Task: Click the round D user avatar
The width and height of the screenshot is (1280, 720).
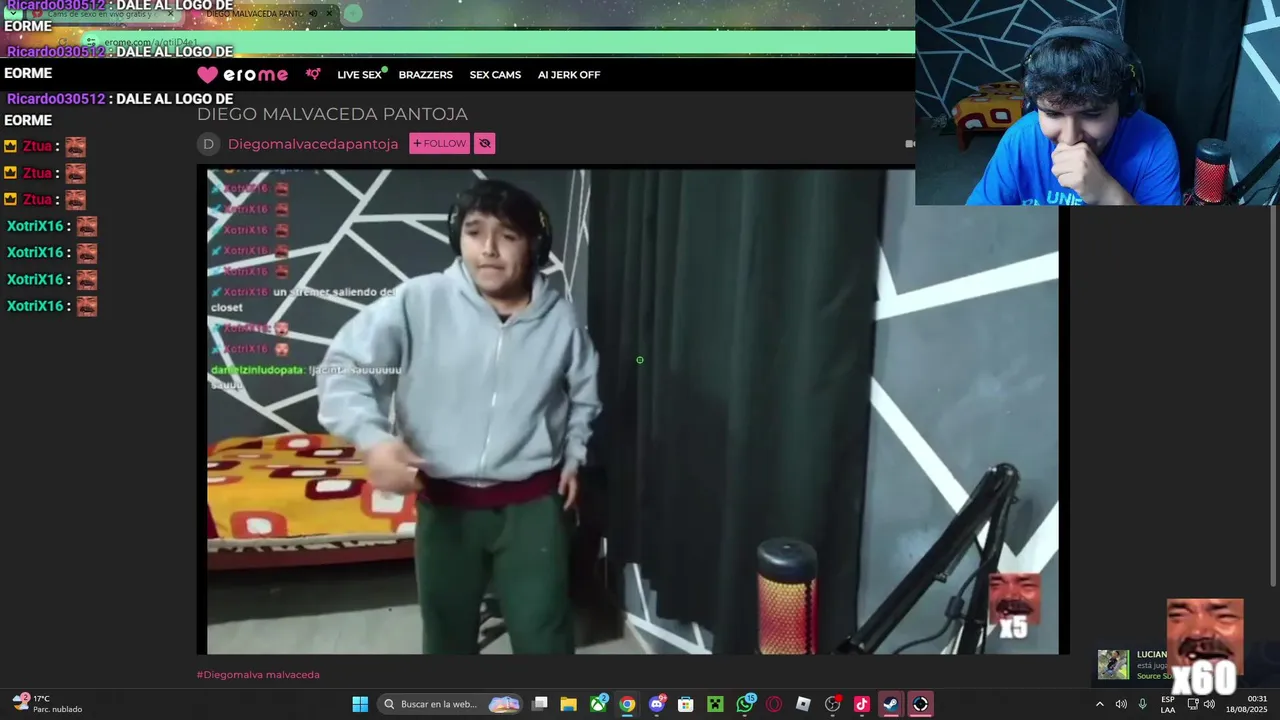Action: (x=208, y=144)
